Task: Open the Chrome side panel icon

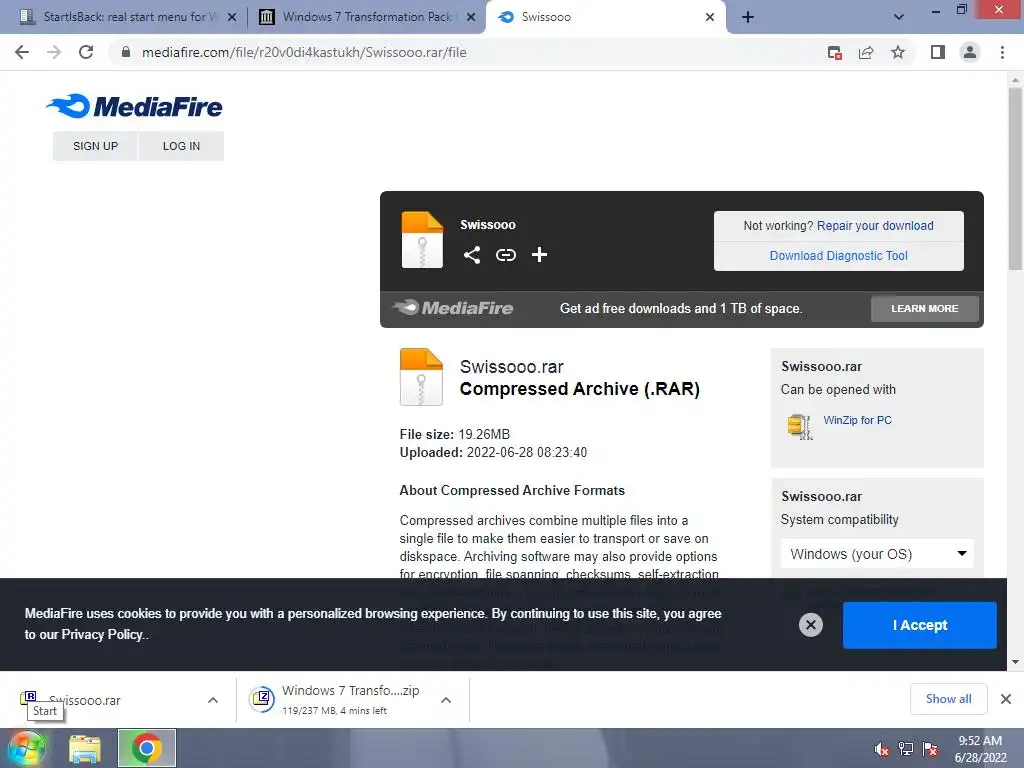Action: click(x=938, y=52)
